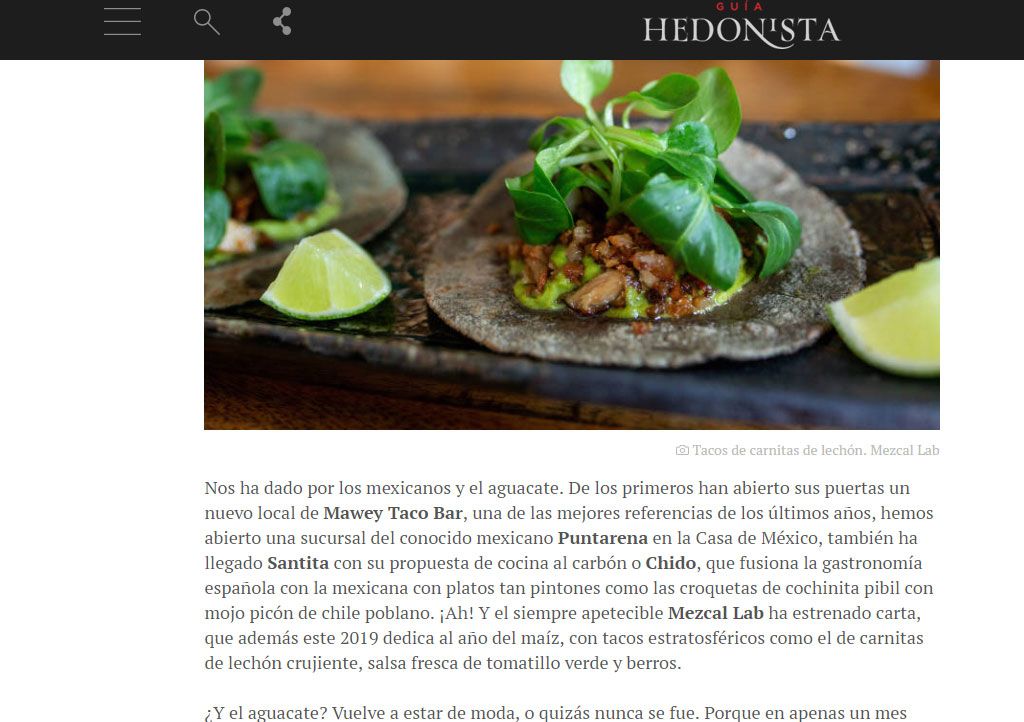Open the hamburger menu
Image resolution: width=1024 pixels, height=722 pixels.
[122, 22]
